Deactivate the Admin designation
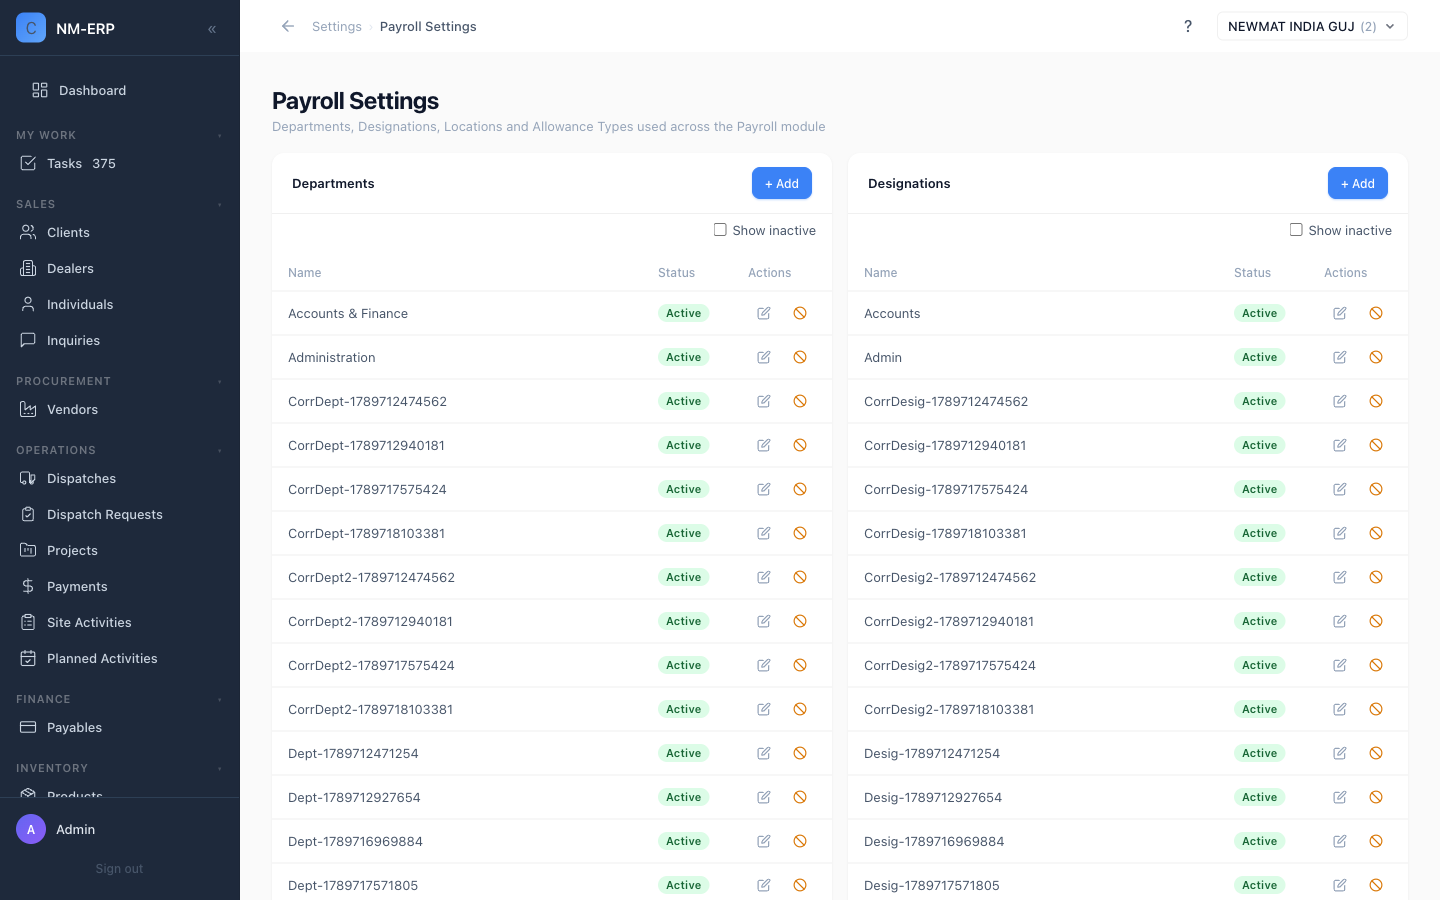 point(1376,357)
